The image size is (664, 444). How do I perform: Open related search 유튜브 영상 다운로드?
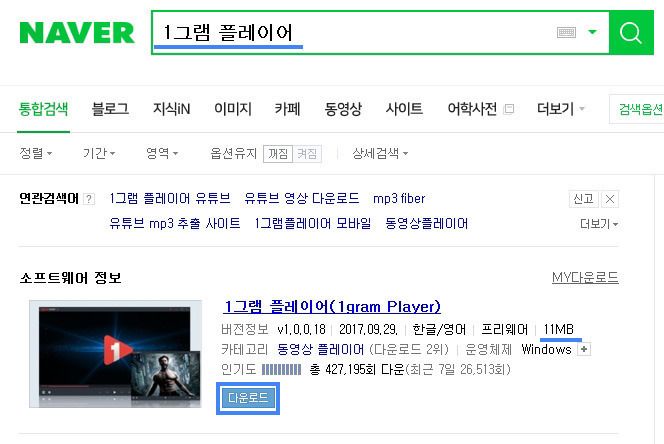302,198
